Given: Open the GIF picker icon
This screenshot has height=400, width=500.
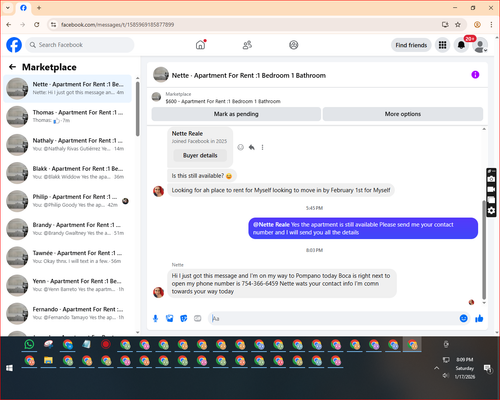Looking at the screenshot, I should [198, 318].
